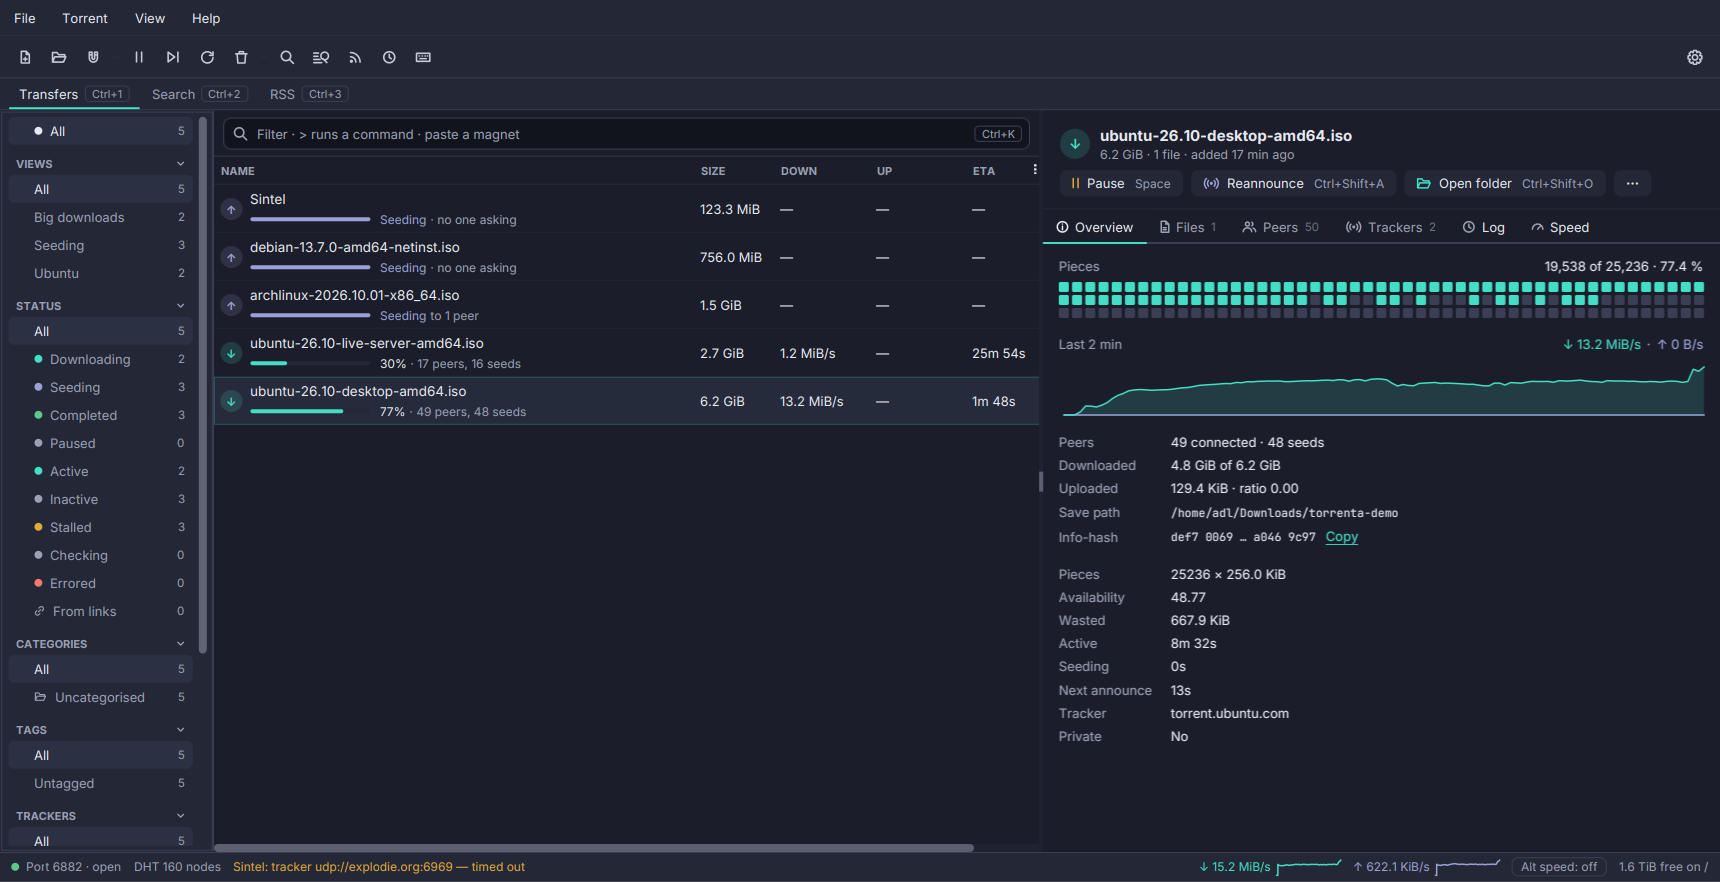Copy the info-hash via Copy link
This screenshot has width=1720, height=882.
(1341, 537)
